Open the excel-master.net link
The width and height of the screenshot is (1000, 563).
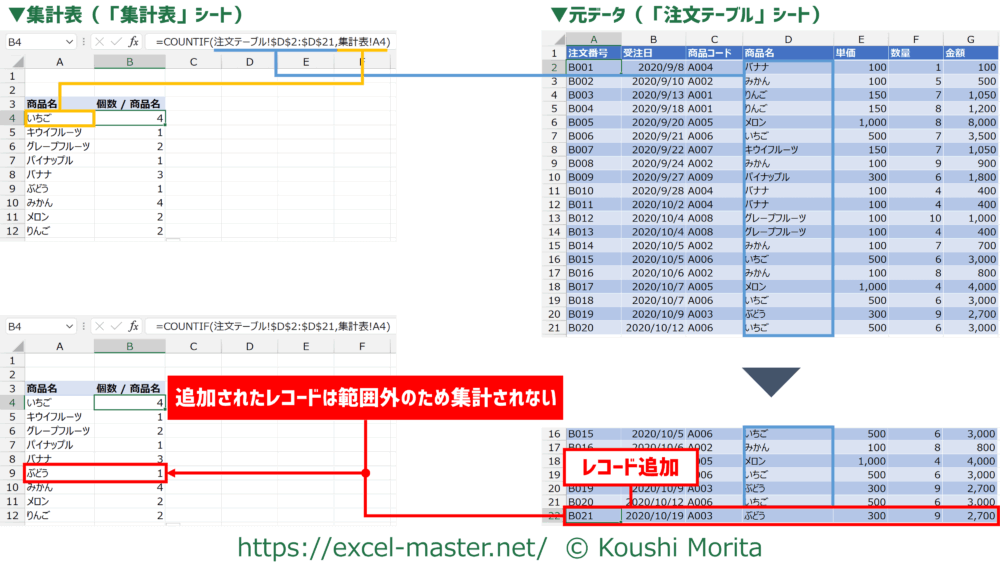391,546
